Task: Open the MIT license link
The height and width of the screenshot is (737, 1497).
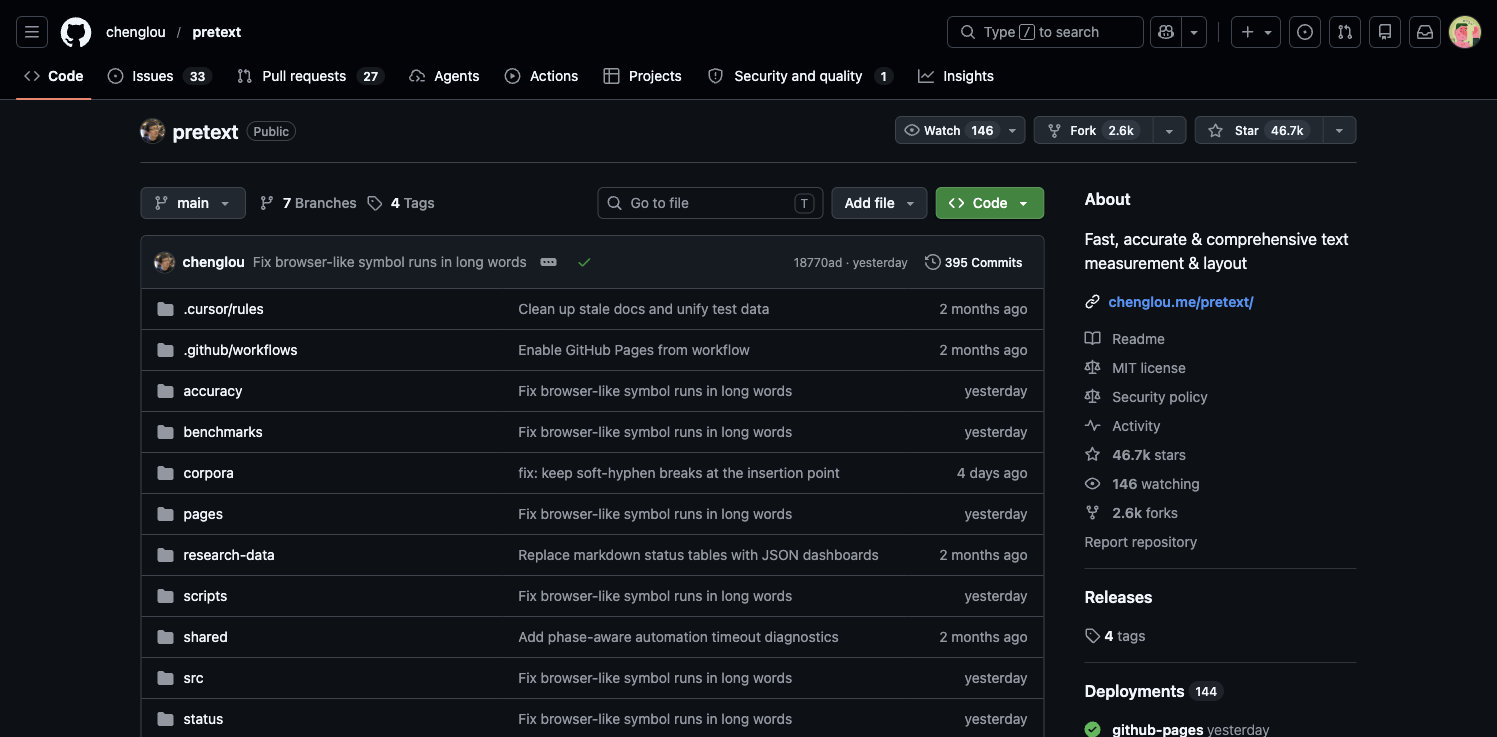Action: (1148, 368)
